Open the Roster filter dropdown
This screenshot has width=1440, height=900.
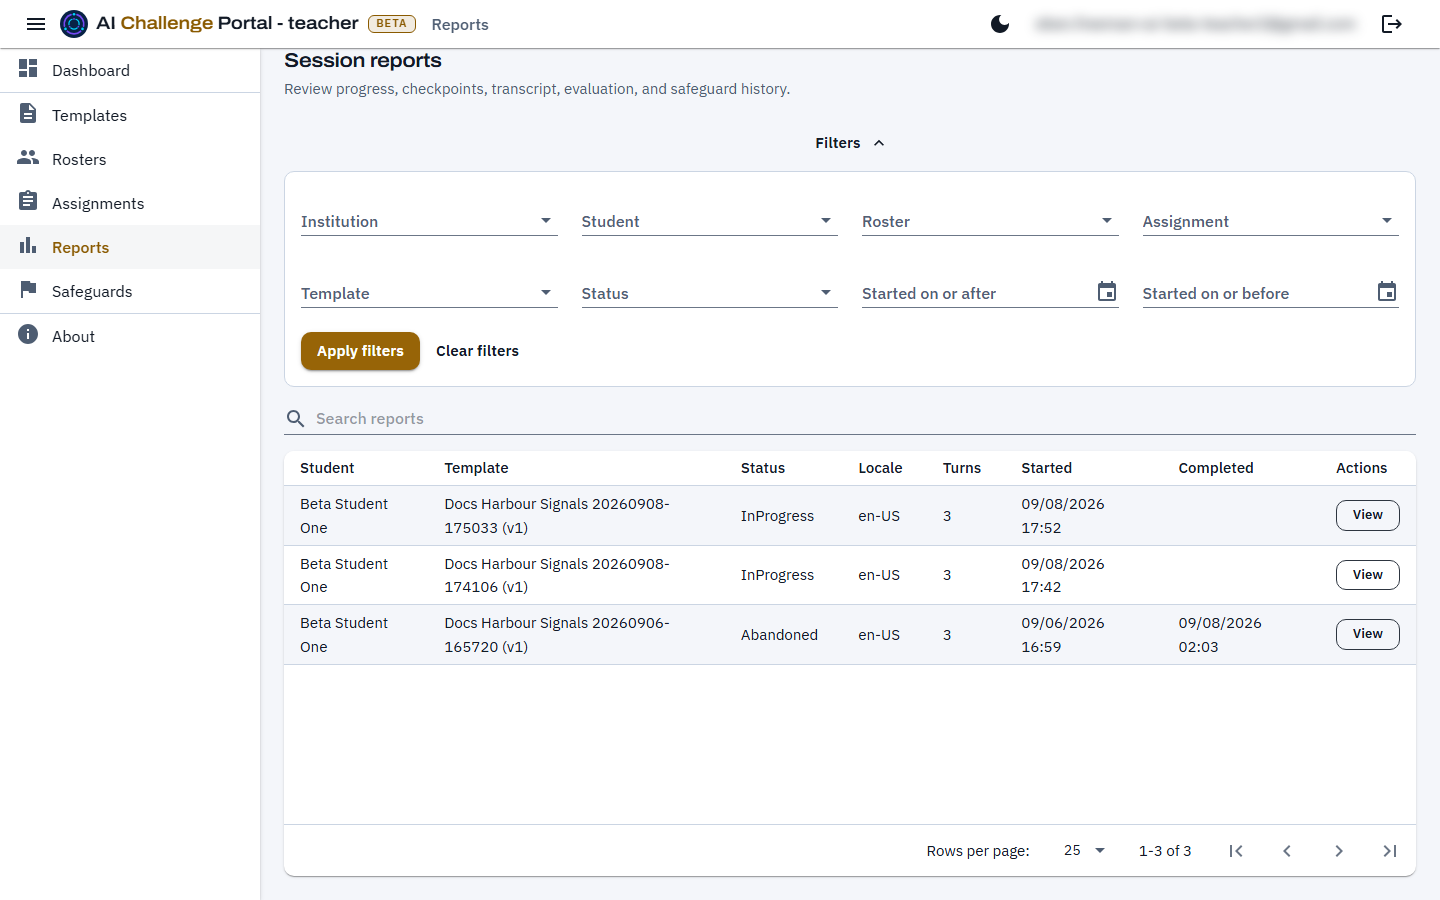pos(990,221)
